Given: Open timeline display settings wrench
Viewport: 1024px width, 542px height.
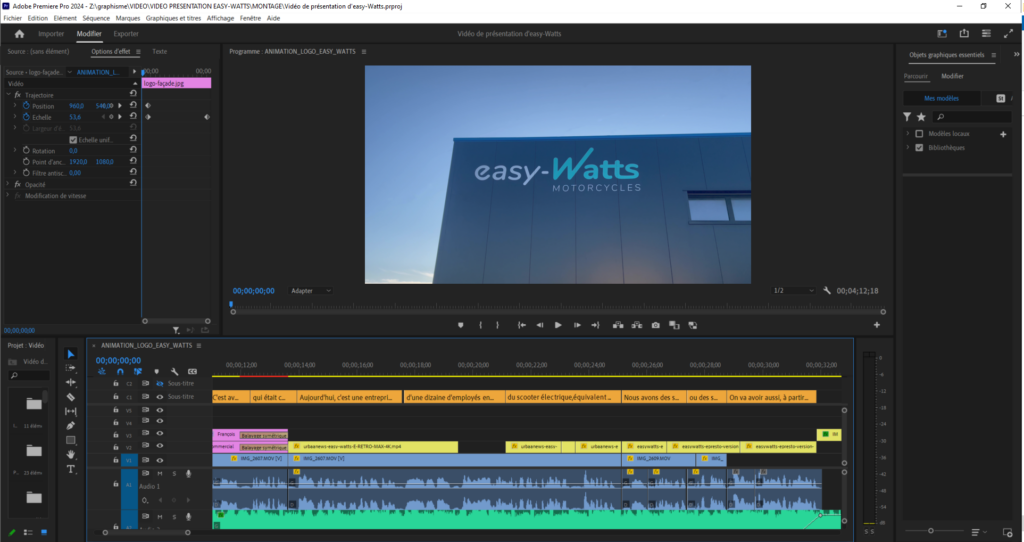Looking at the screenshot, I should 174,372.
